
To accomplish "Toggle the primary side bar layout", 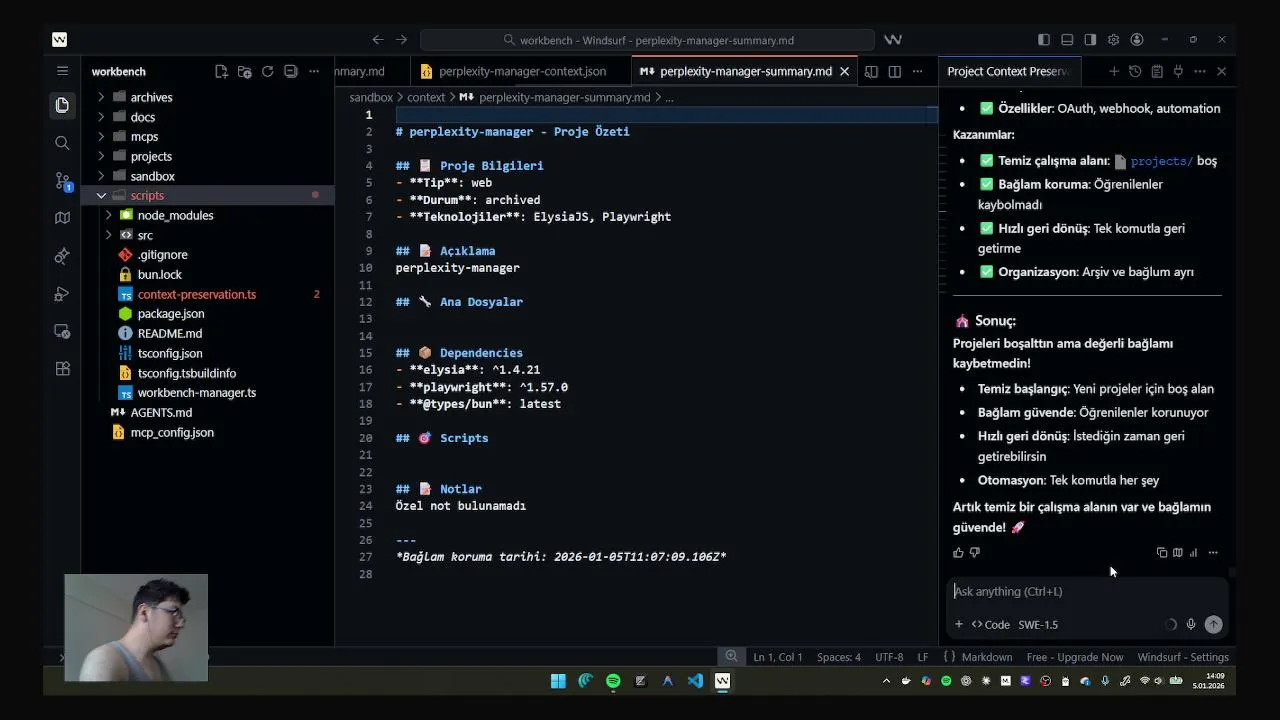I will click(1044, 40).
